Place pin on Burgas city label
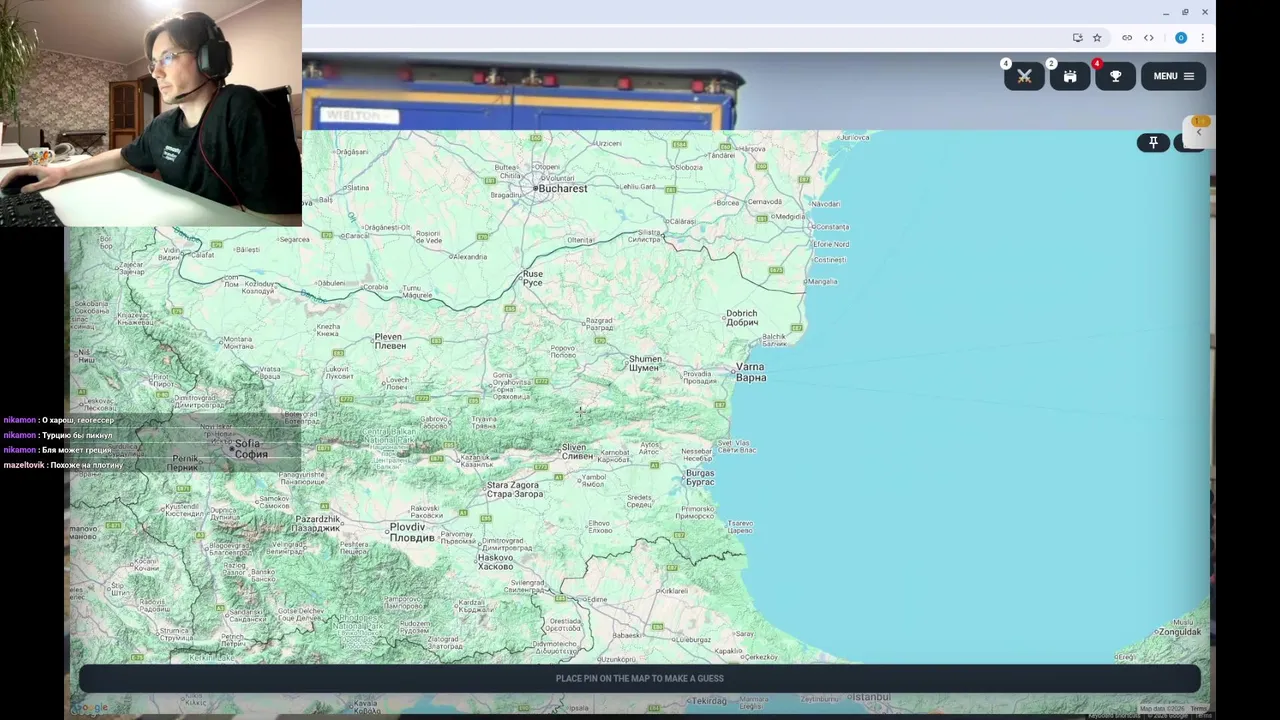1280x720 pixels. pos(700,477)
